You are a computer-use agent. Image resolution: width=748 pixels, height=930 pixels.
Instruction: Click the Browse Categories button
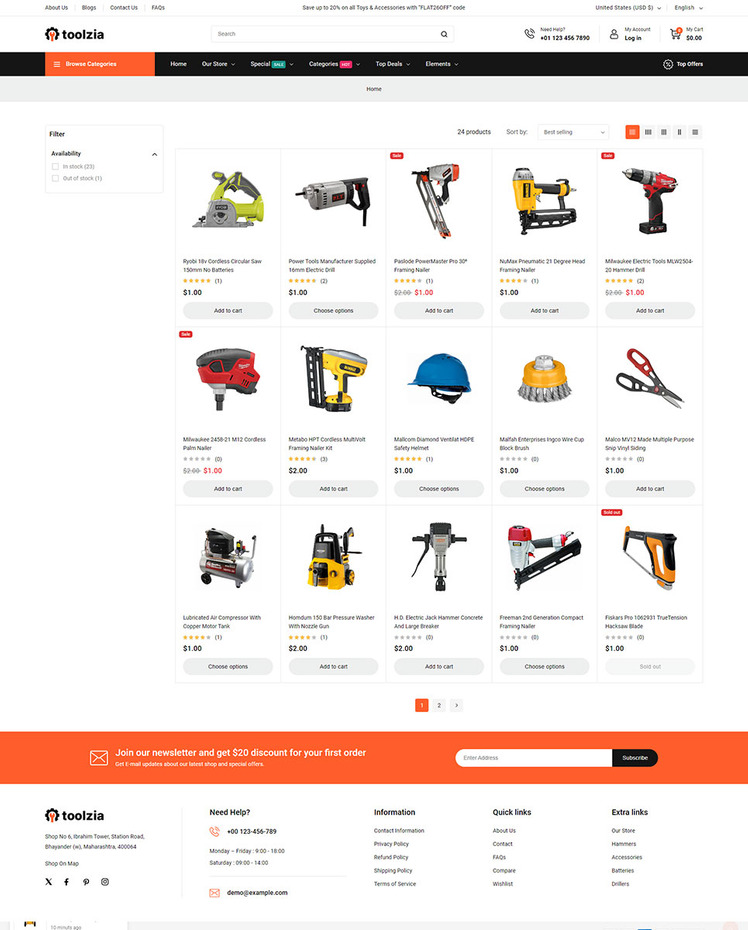point(100,64)
